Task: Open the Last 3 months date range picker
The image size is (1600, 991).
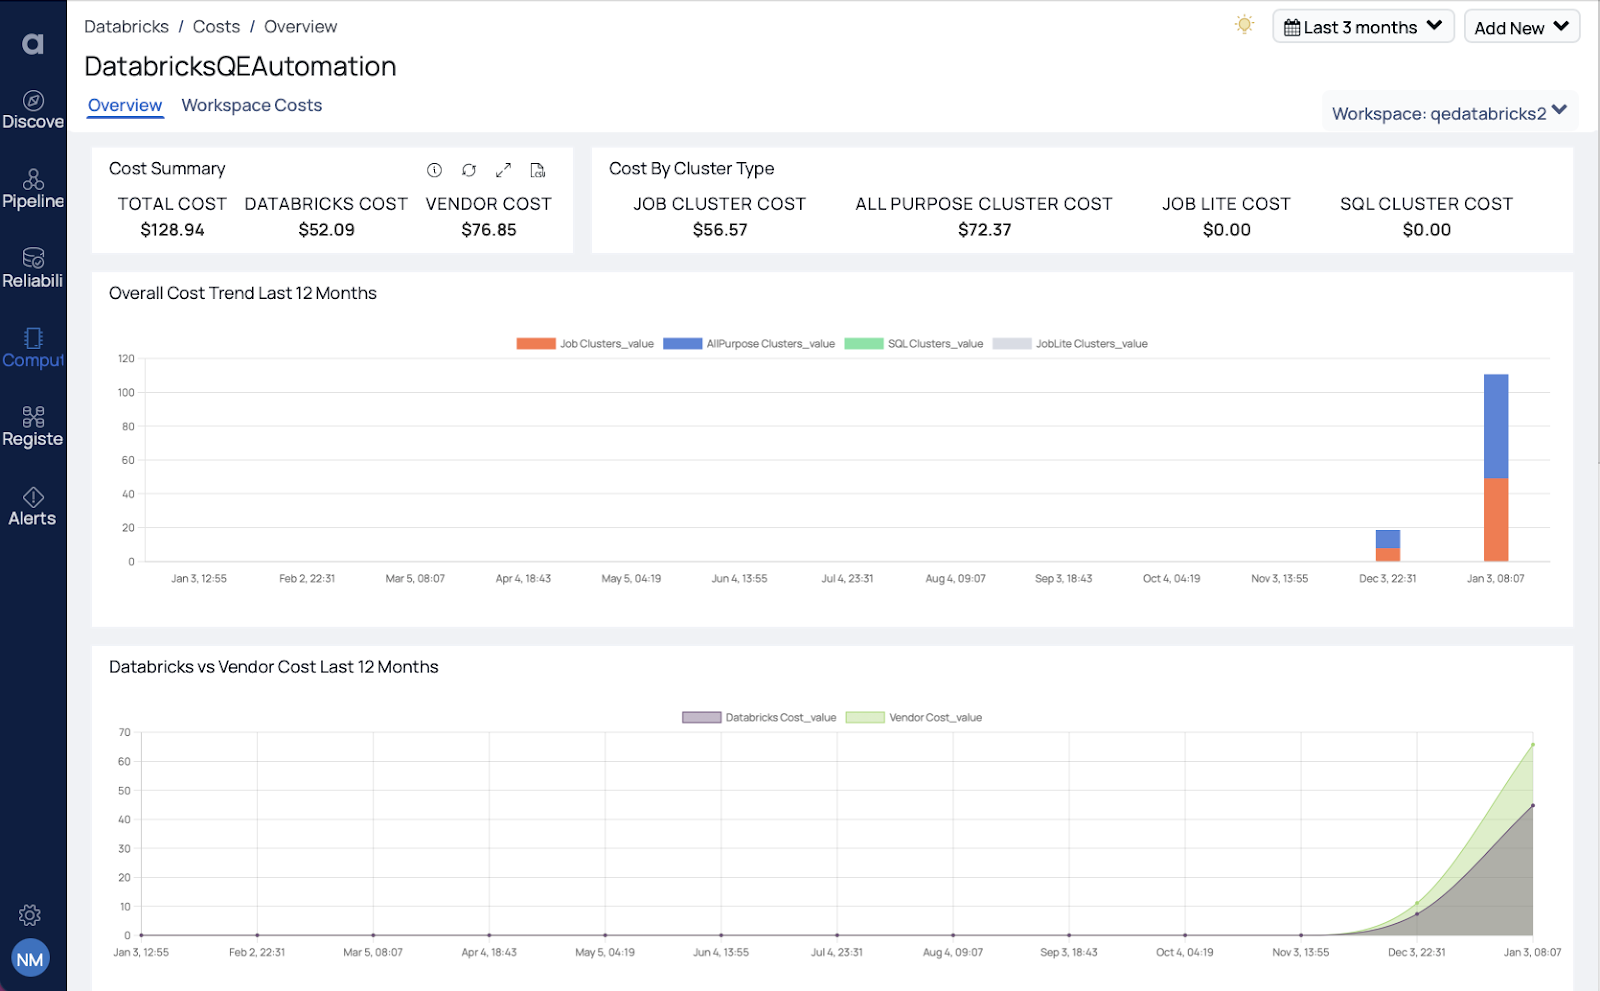Action: pyautogui.click(x=1362, y=27)
